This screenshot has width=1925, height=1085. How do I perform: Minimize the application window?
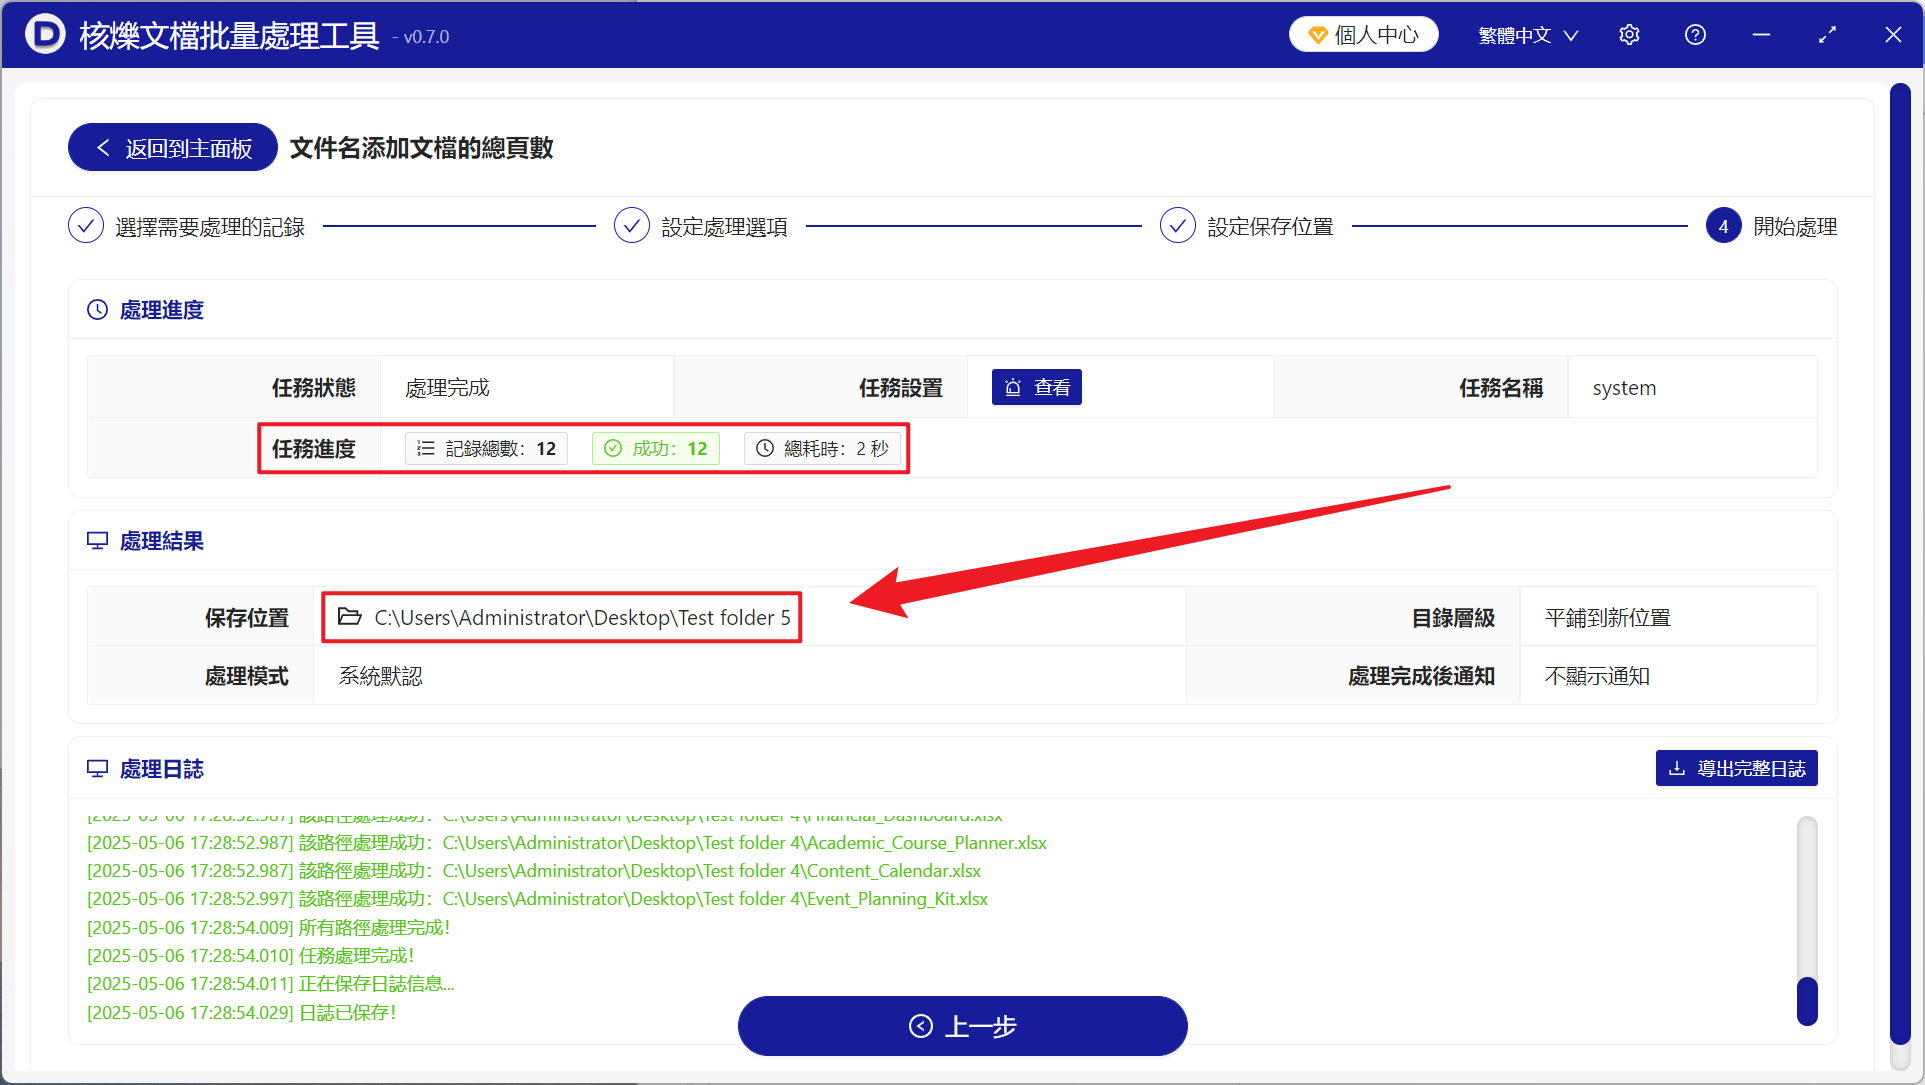(x=1761, y=35)
